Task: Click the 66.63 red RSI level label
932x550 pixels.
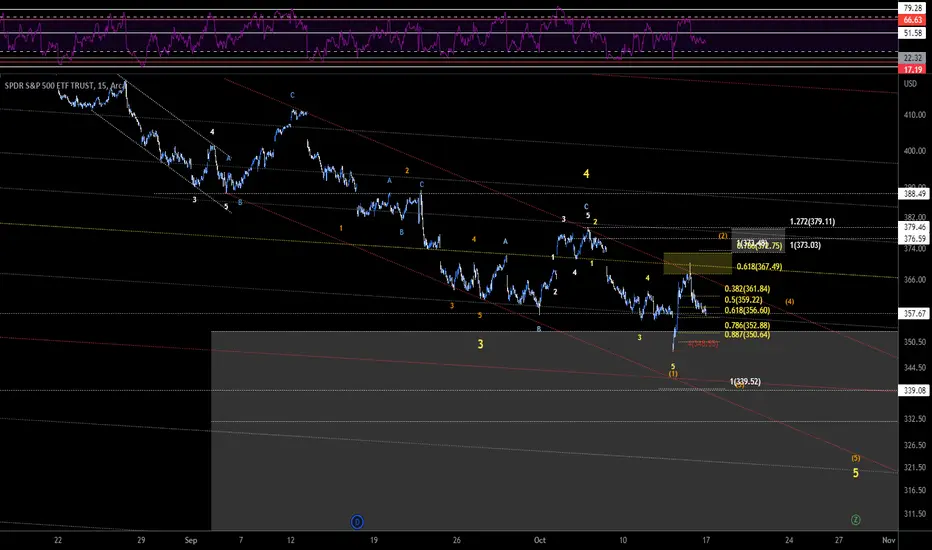Action: [x=912, y=20]
